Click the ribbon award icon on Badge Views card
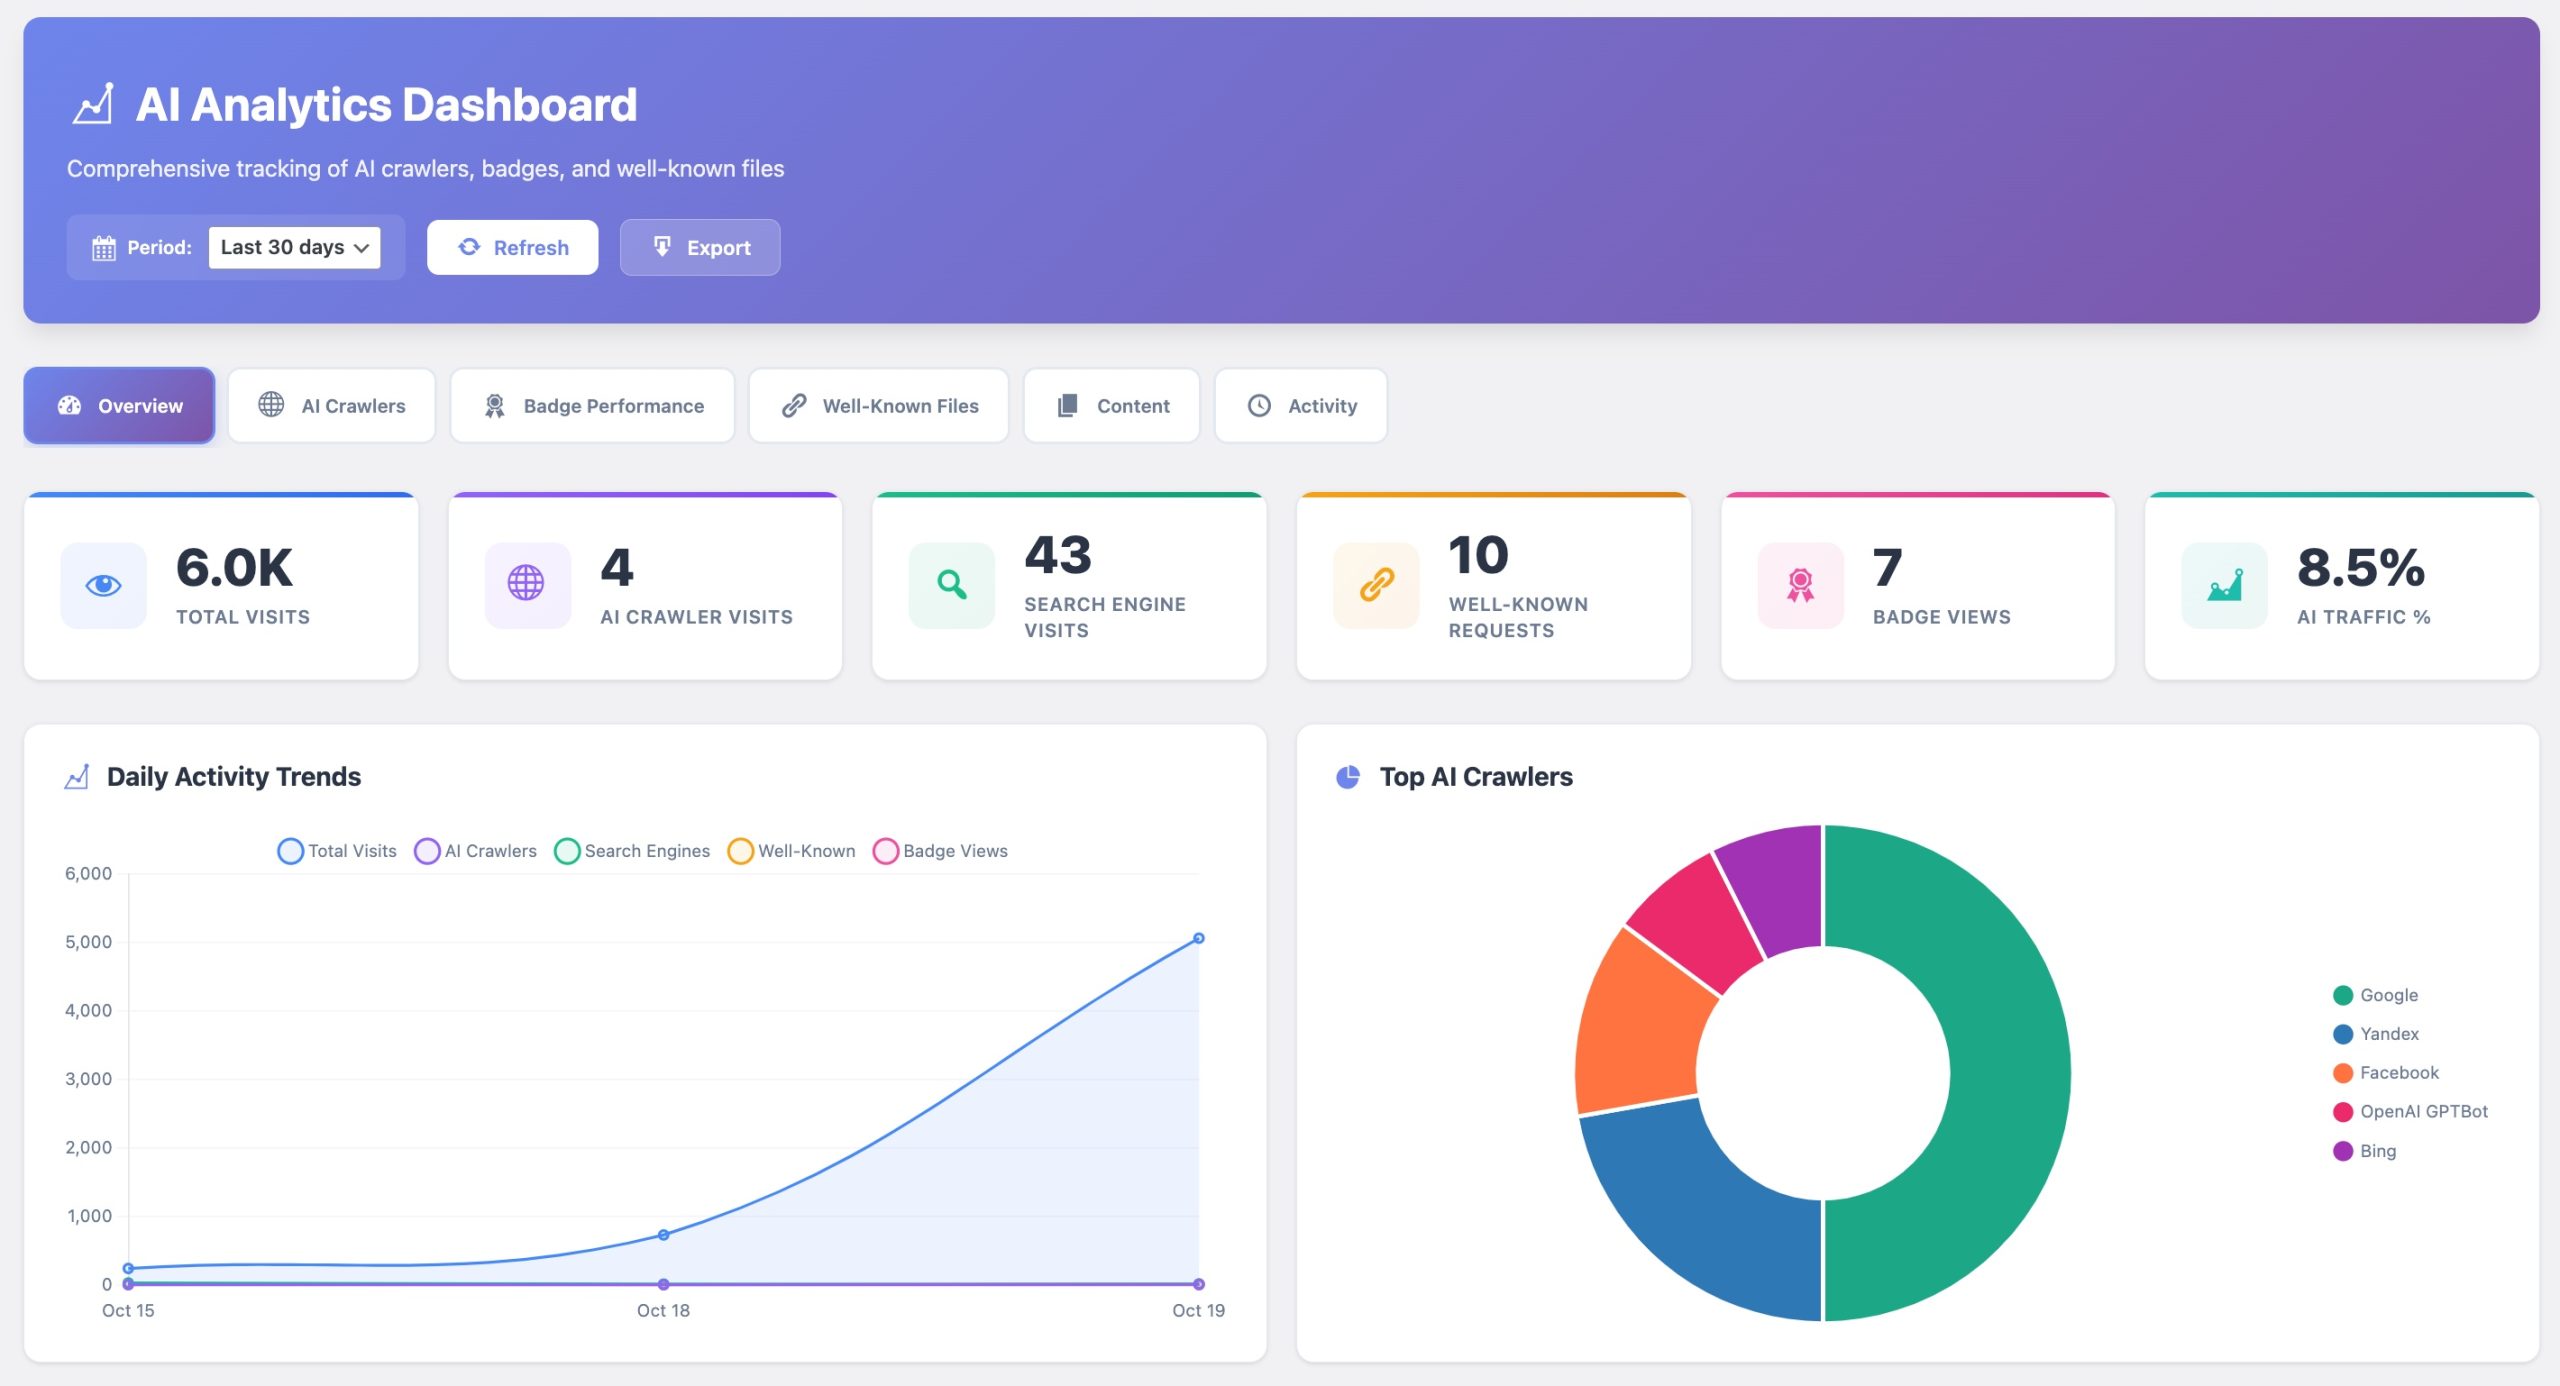This screenshot has width=2560, height=1386. tap(1800, 585)
